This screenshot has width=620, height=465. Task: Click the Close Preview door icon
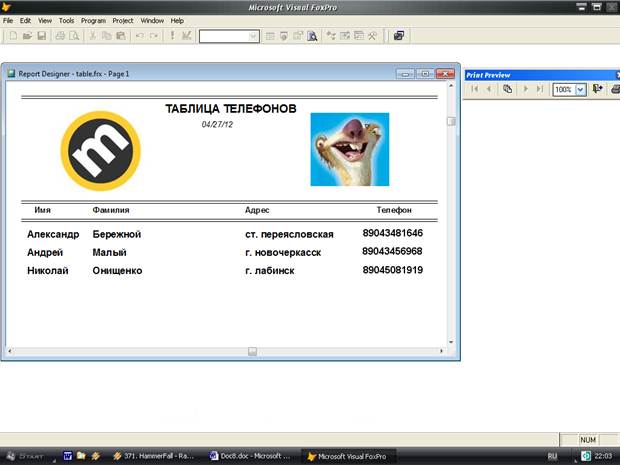point(597,89)
